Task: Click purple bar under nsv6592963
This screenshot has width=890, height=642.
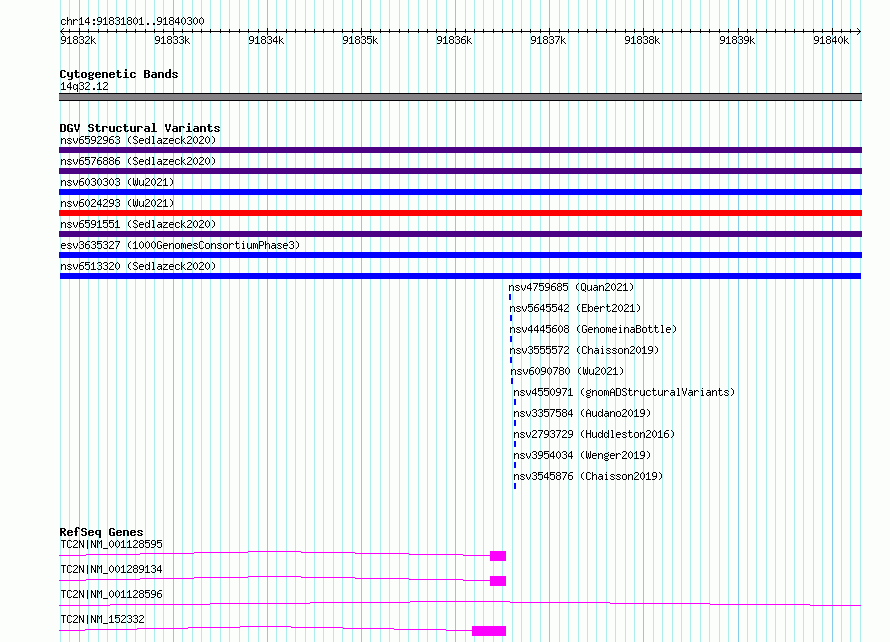Action: coord(460,150)
